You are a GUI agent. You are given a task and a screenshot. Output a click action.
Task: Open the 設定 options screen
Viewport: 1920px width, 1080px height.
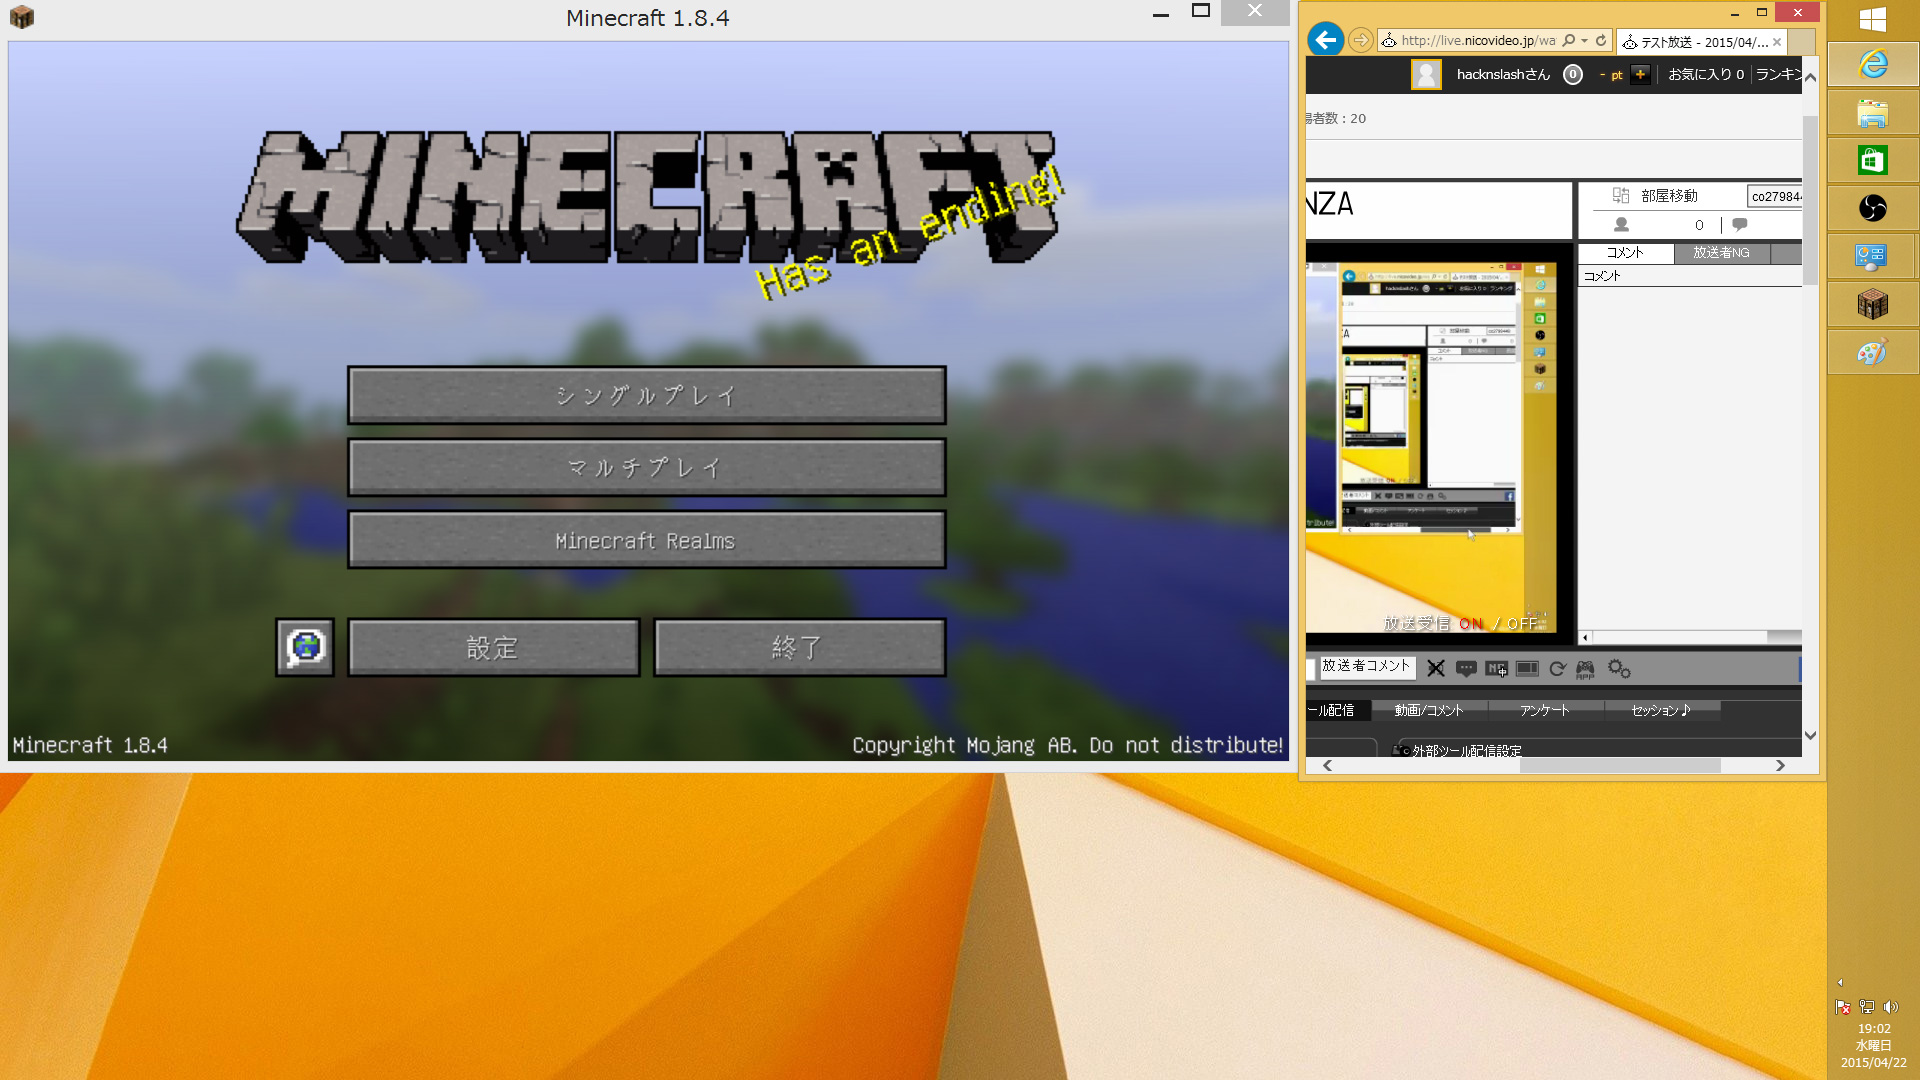[x=493, y=647]
